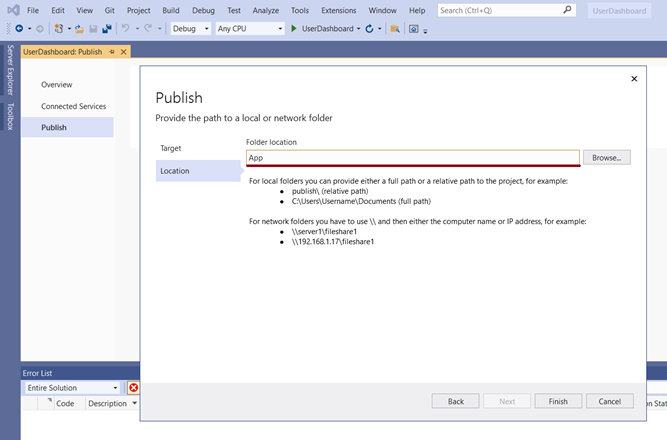Select Publish in the sidebar
Image resolution: width=667 pixels, height=440 pixels.
(67, 127)
